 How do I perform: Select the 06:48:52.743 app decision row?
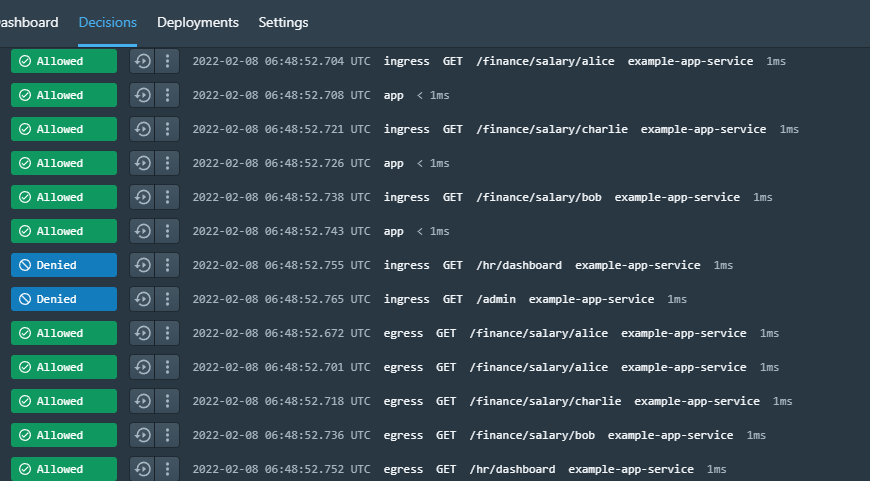(x=435, y=231)
